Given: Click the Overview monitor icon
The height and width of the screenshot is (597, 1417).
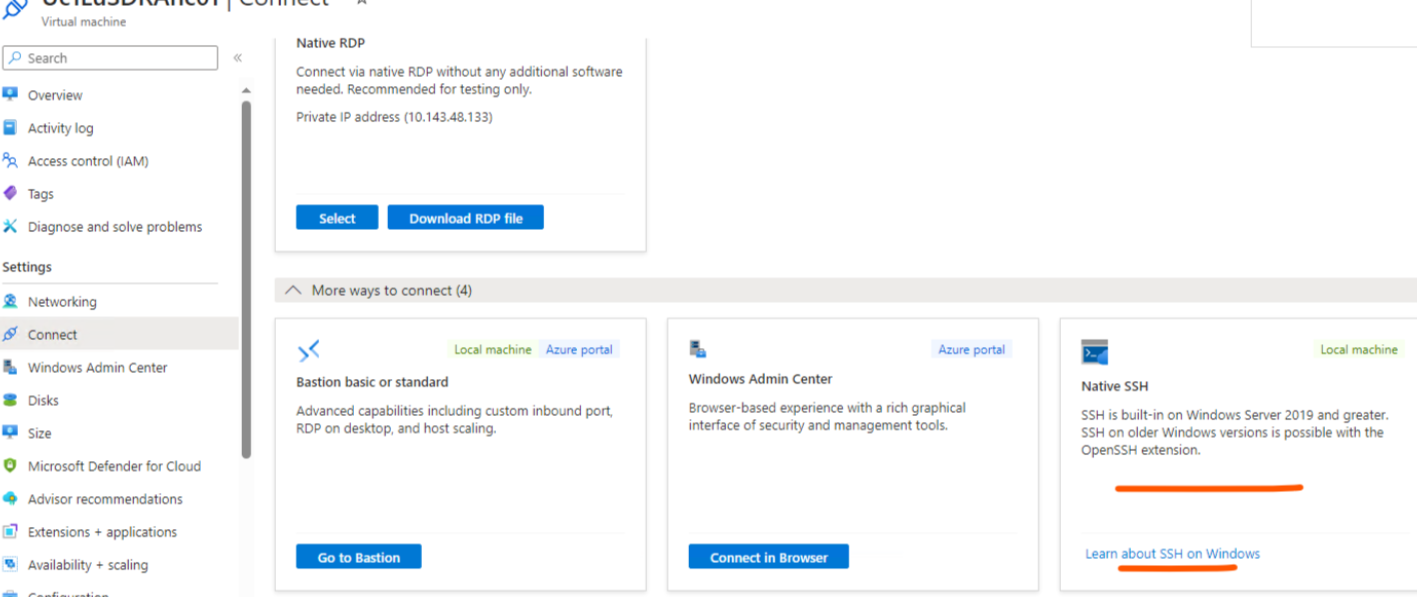Looking at the screenshot, I should click(10, 94).
